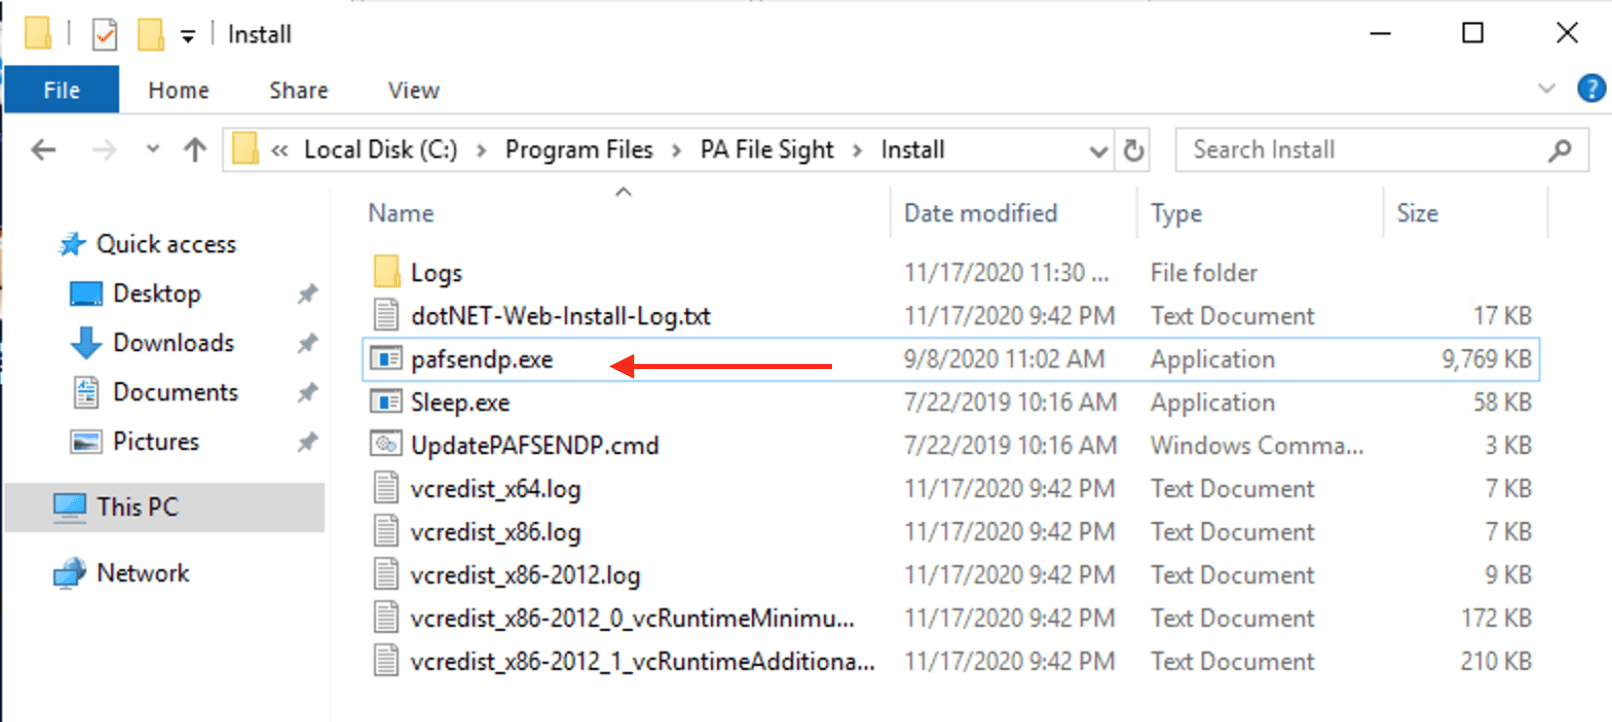1612x722 pixels.
Task: Click the Search Install input field
Action: [1360, 150]
